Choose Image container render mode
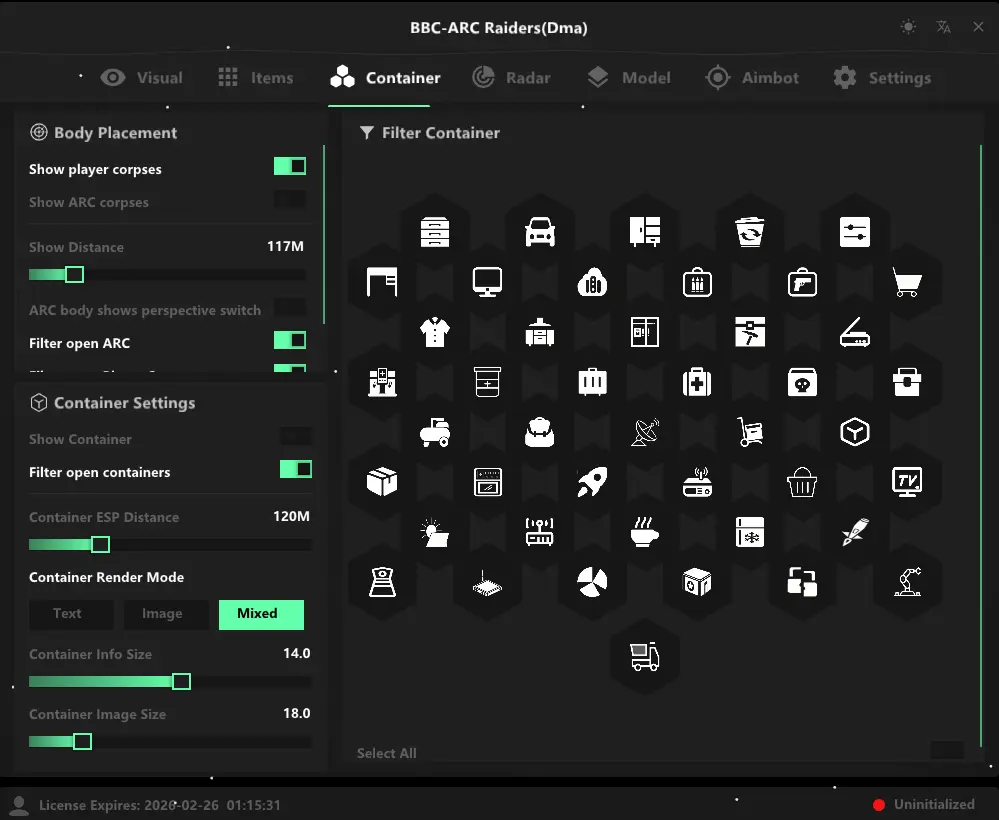Viewport: 999px width, 820px height. (x=162, y=614)
